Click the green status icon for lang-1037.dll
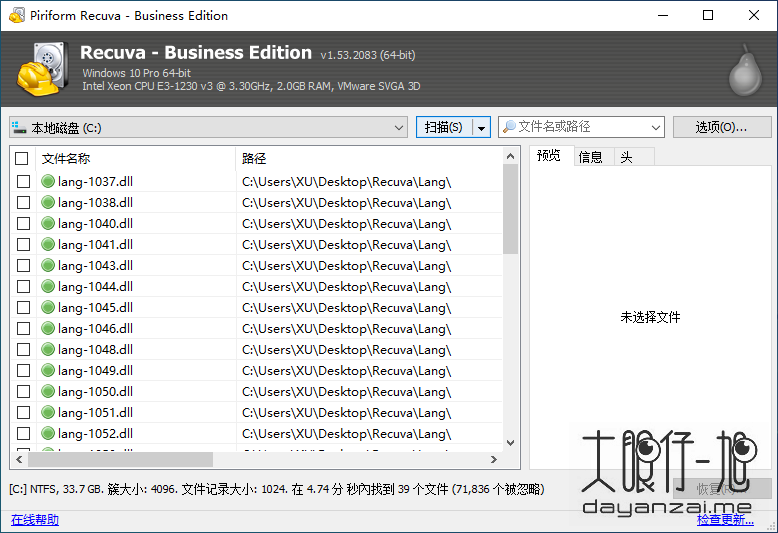The height and width of the screenshot is (533, 778). 48,182
